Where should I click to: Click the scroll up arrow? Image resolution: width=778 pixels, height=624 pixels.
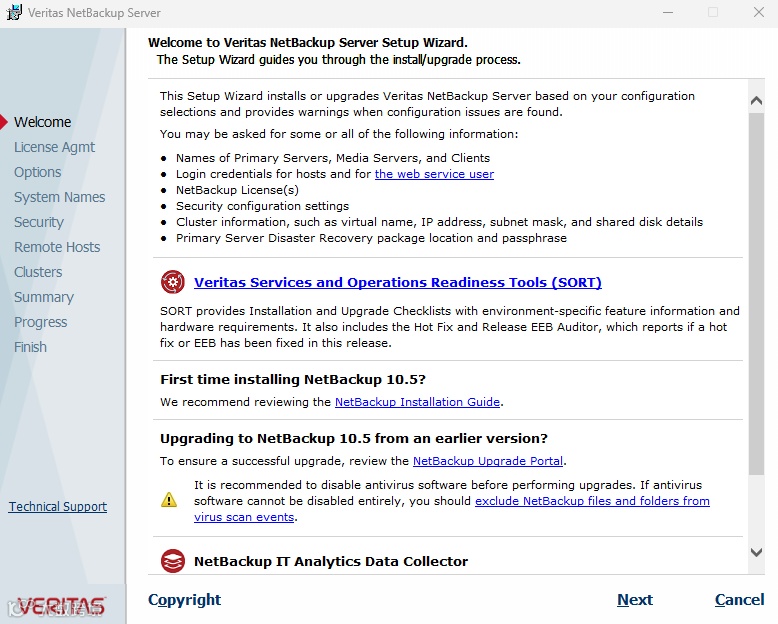(756, 101)
